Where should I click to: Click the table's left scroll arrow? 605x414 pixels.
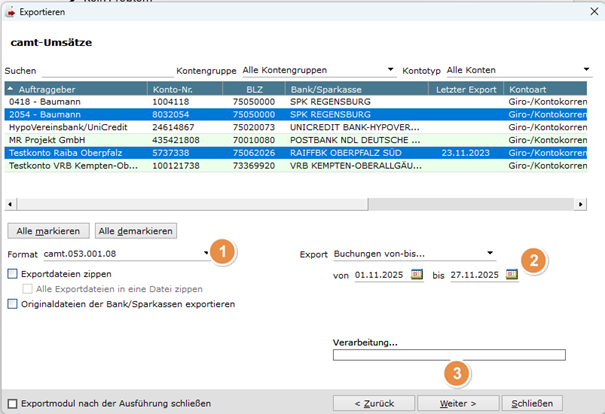click(11, 202)
